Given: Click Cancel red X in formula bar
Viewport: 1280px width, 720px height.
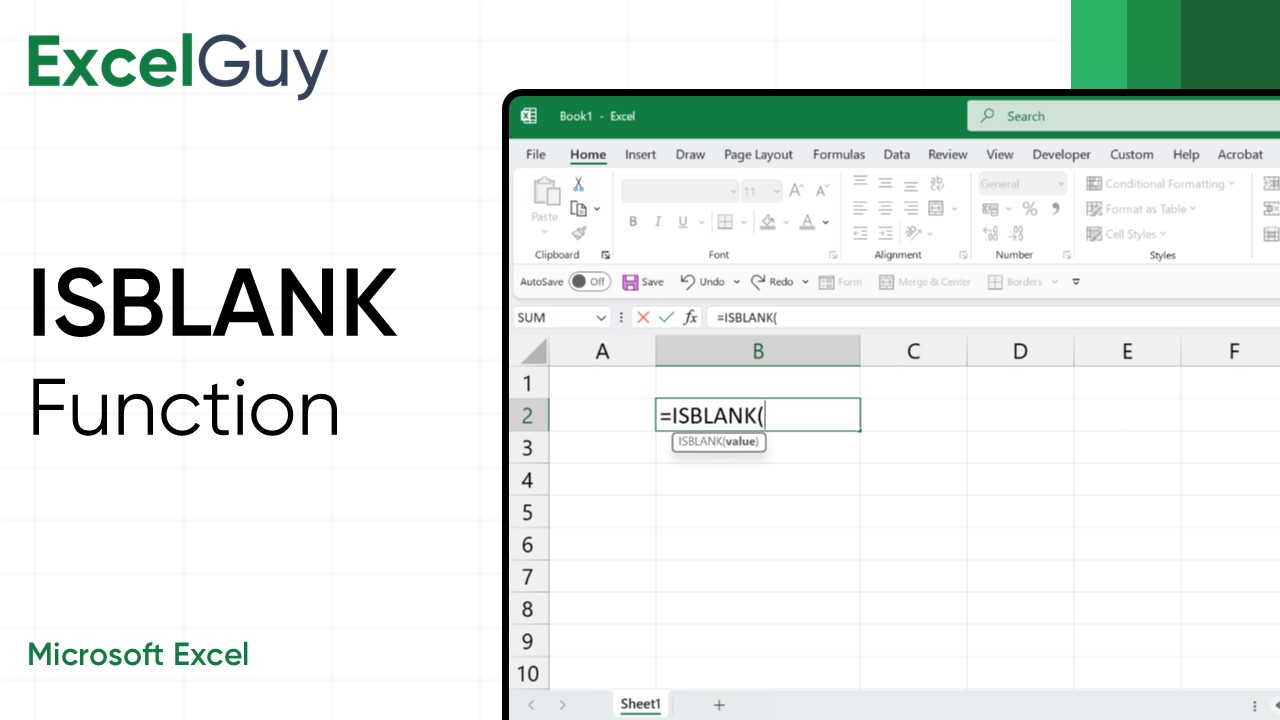Looking at the screenshot, I should pyautogui.click(x=643, y=317).
